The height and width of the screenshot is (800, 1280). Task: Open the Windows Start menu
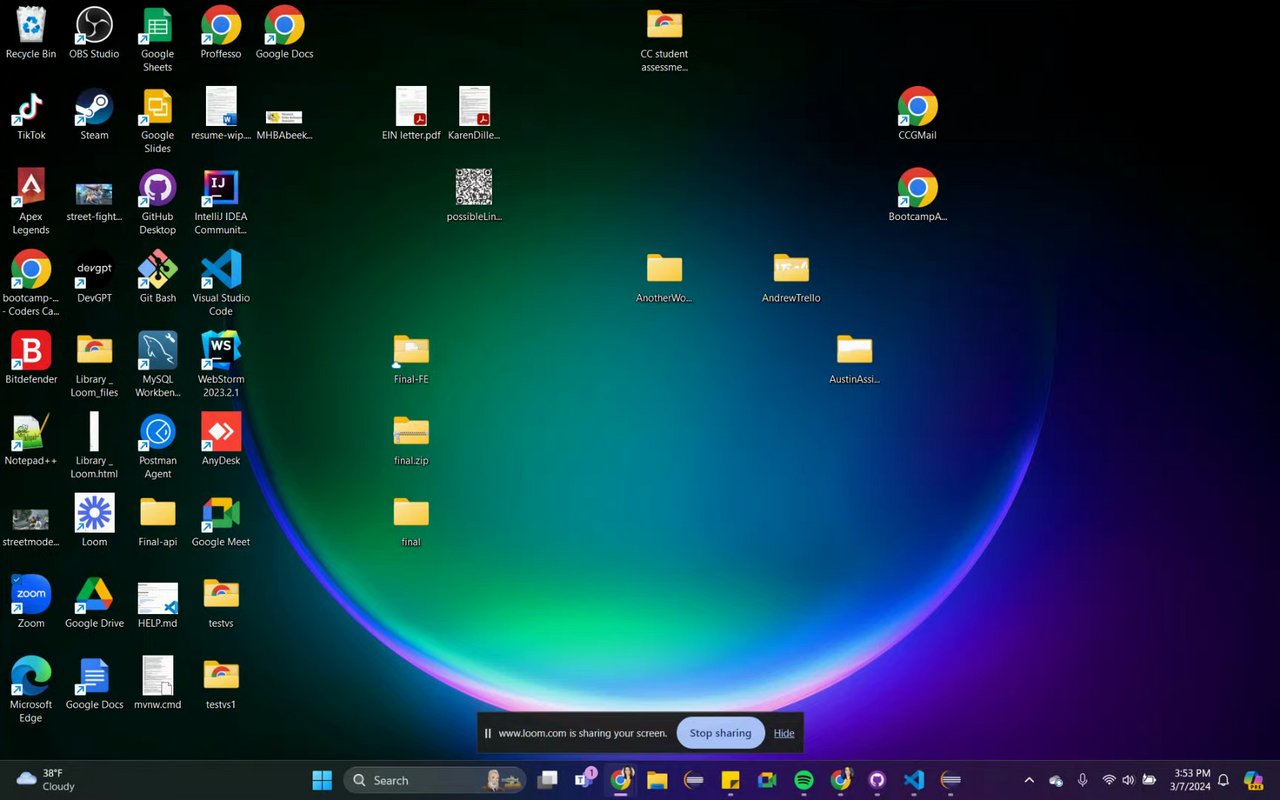pos(322,780)
